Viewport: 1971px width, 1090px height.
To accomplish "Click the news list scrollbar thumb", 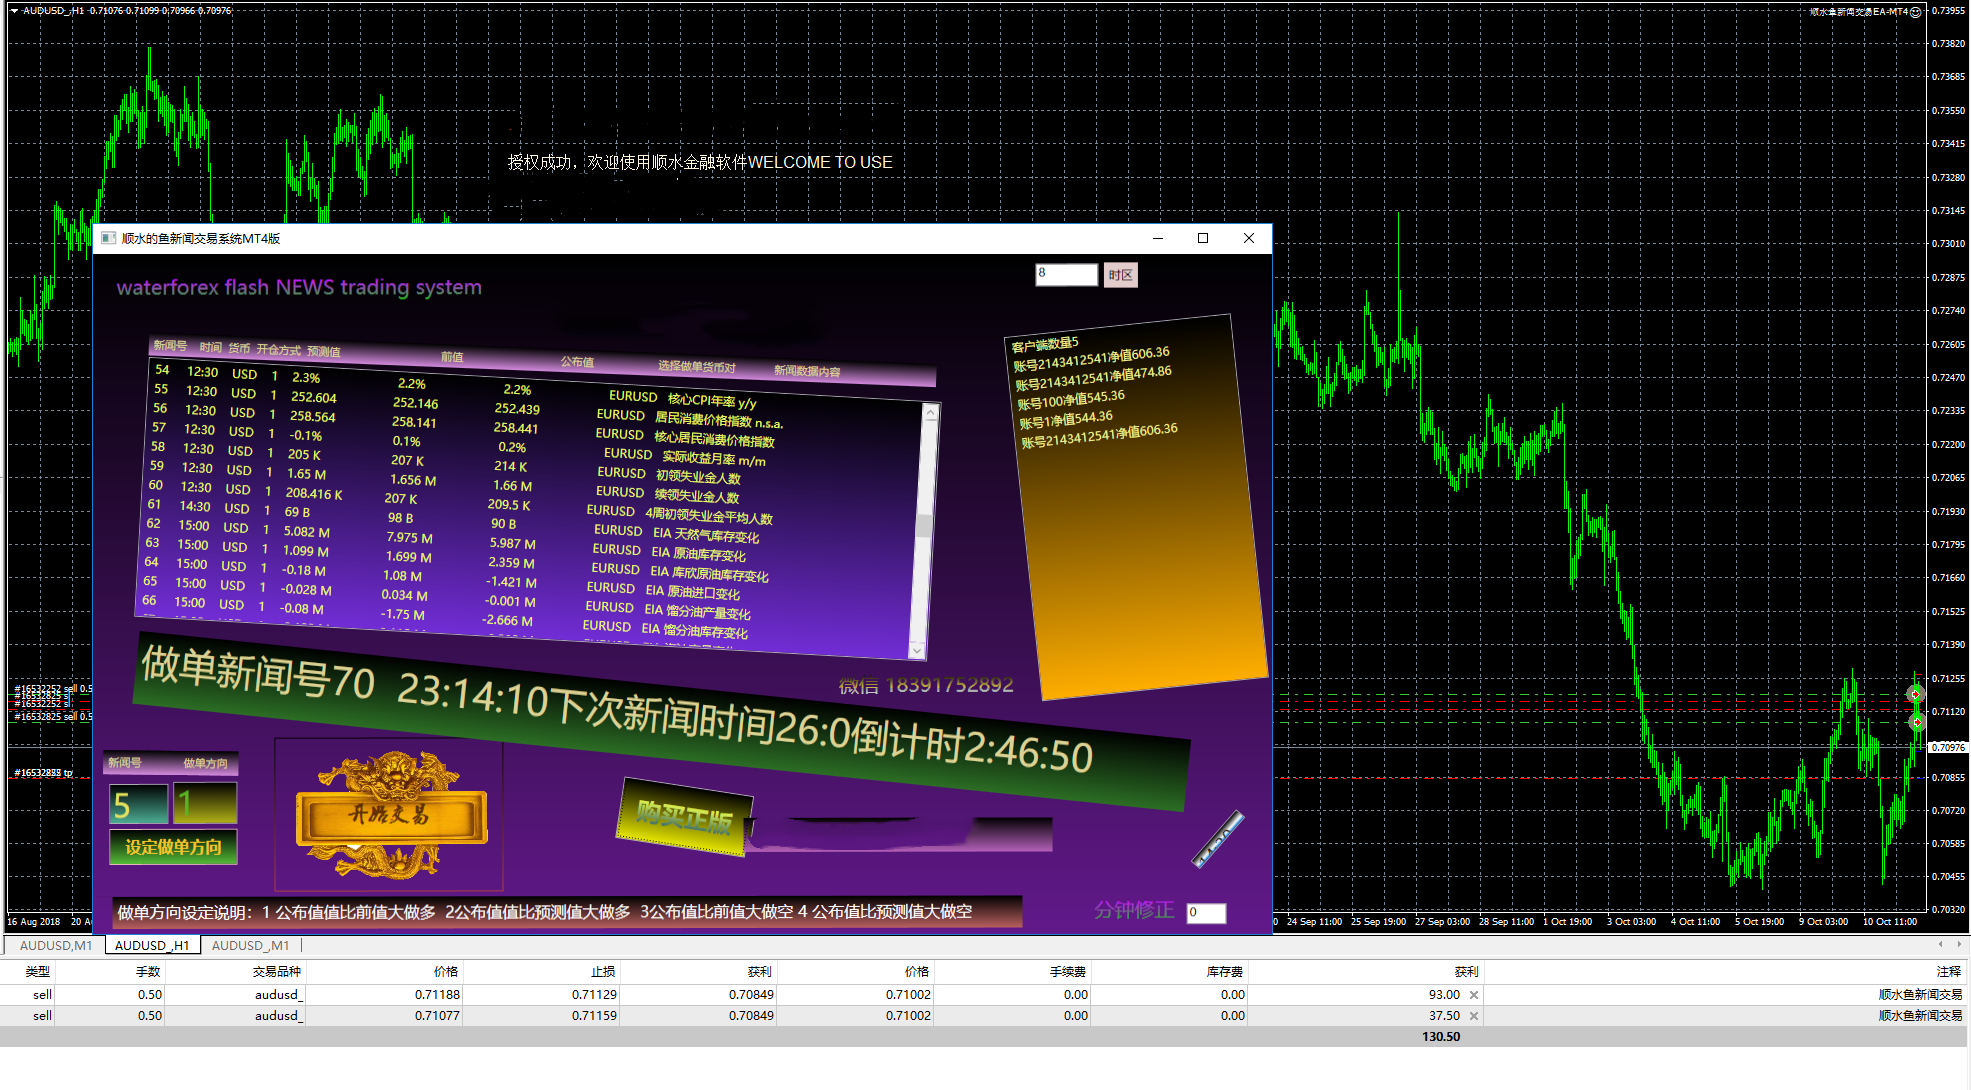I will tap(923, 524).
